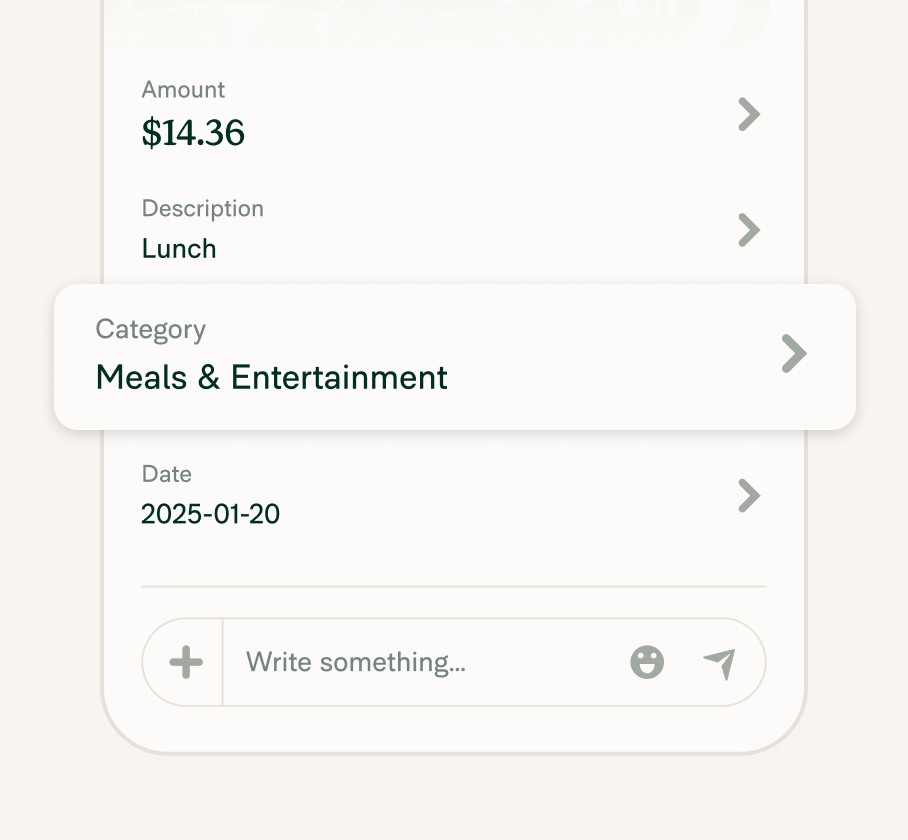The height and width of the screenshot is (840, 908).
Task: Expand the Amount row chevron
Action: pyautogui.click(x=749, y=115)
